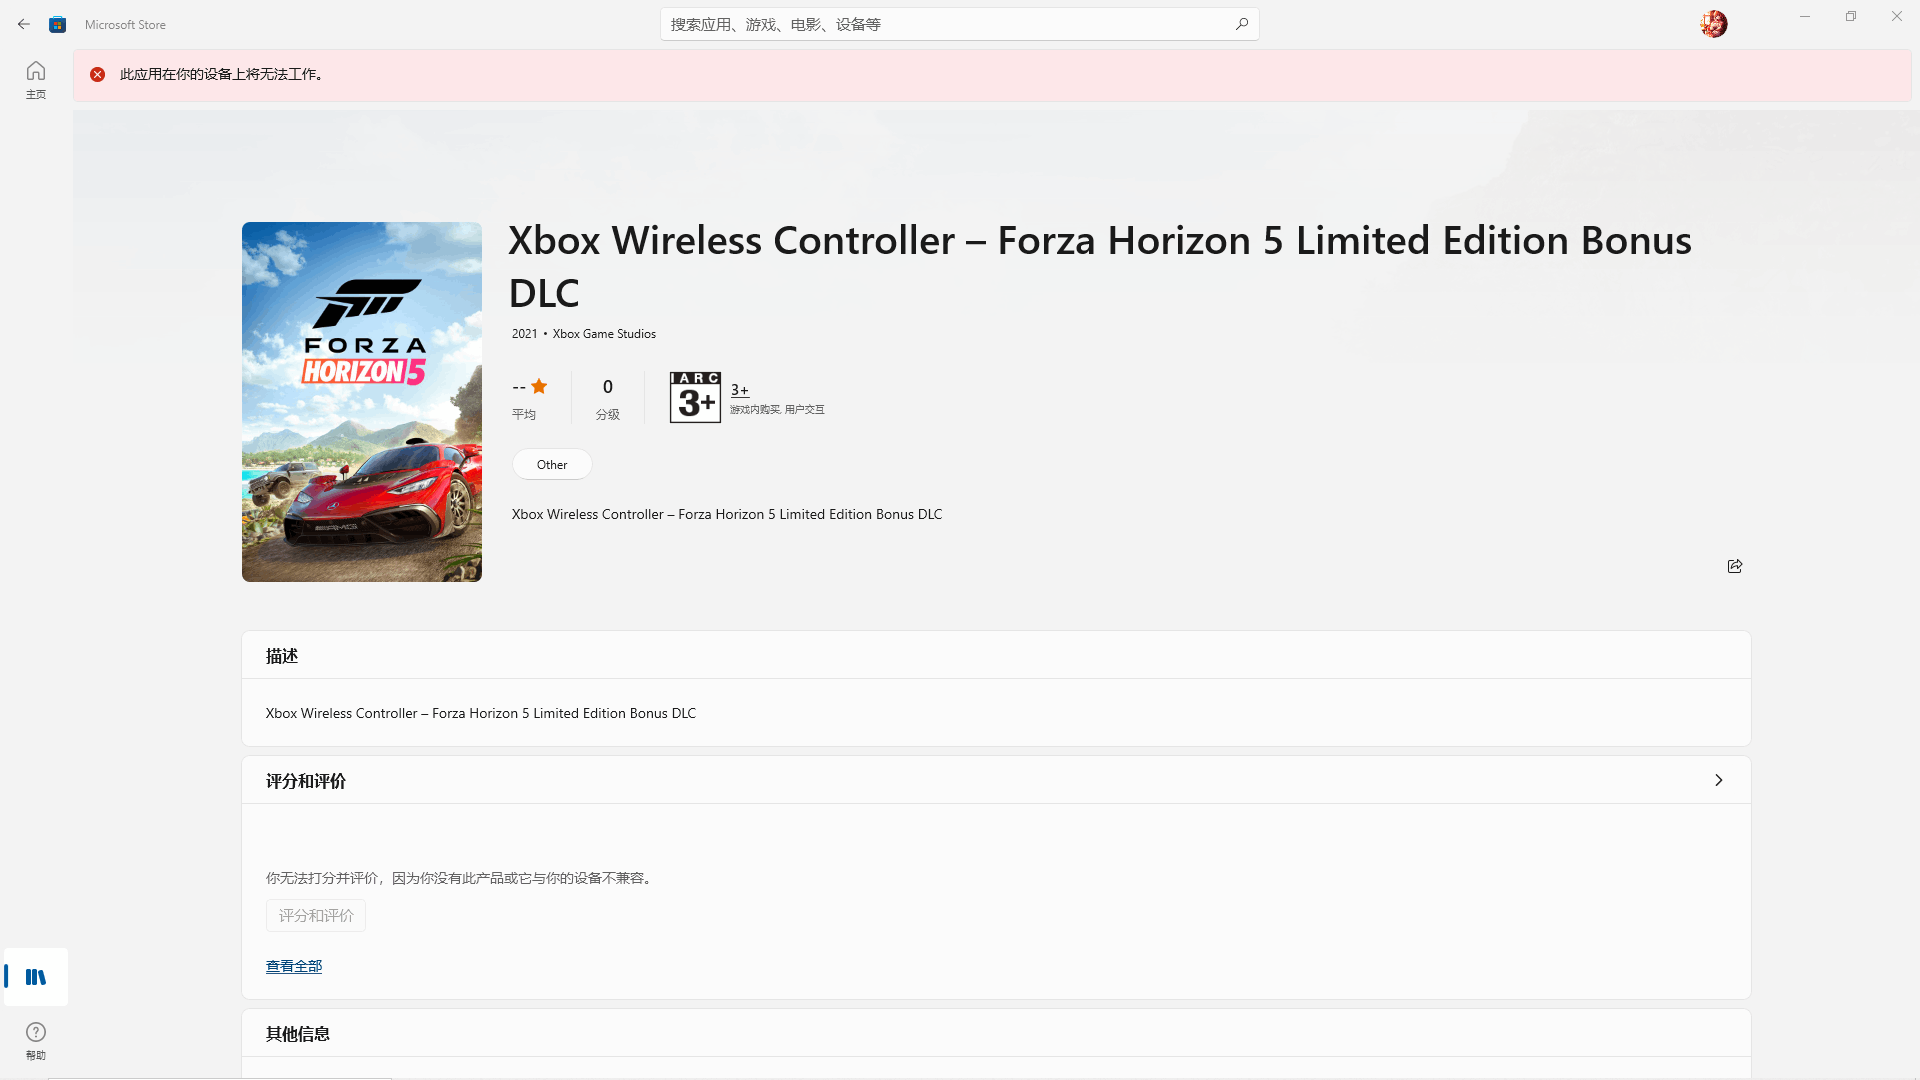The width and height of the screenshot is (1920, 1080).
Task: Click the 0 分级 rating count
Action: [608, 398]
